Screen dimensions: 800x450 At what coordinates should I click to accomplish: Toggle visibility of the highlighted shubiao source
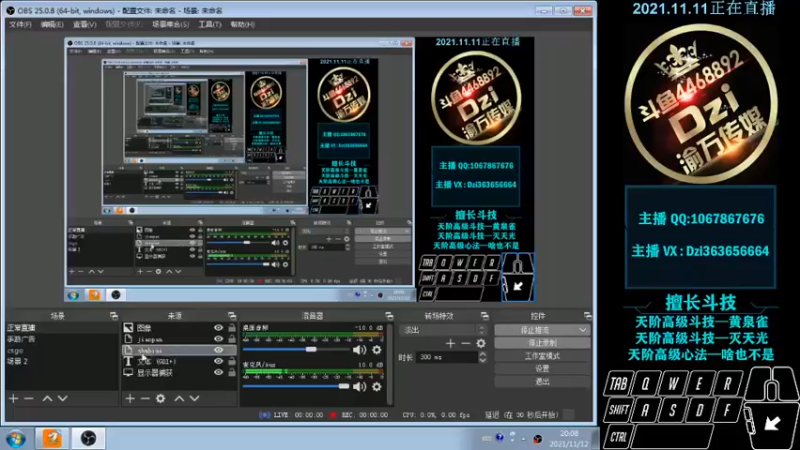click(218, 350)
